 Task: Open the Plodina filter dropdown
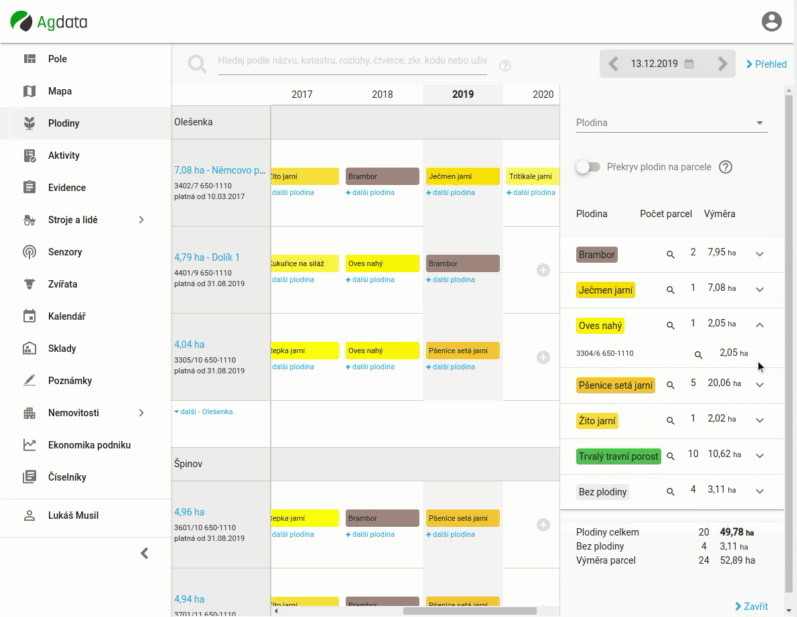coord(671,123)
